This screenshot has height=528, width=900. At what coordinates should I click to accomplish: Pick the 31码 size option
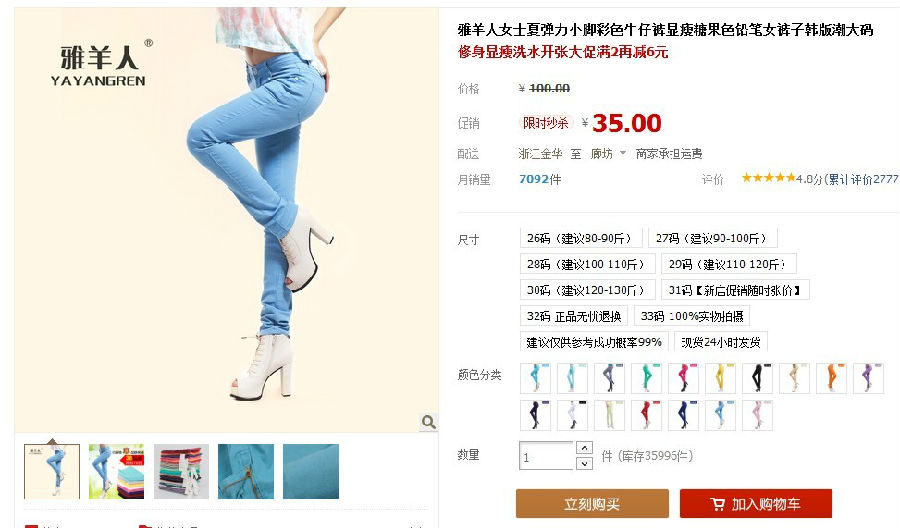coord(735,290)
